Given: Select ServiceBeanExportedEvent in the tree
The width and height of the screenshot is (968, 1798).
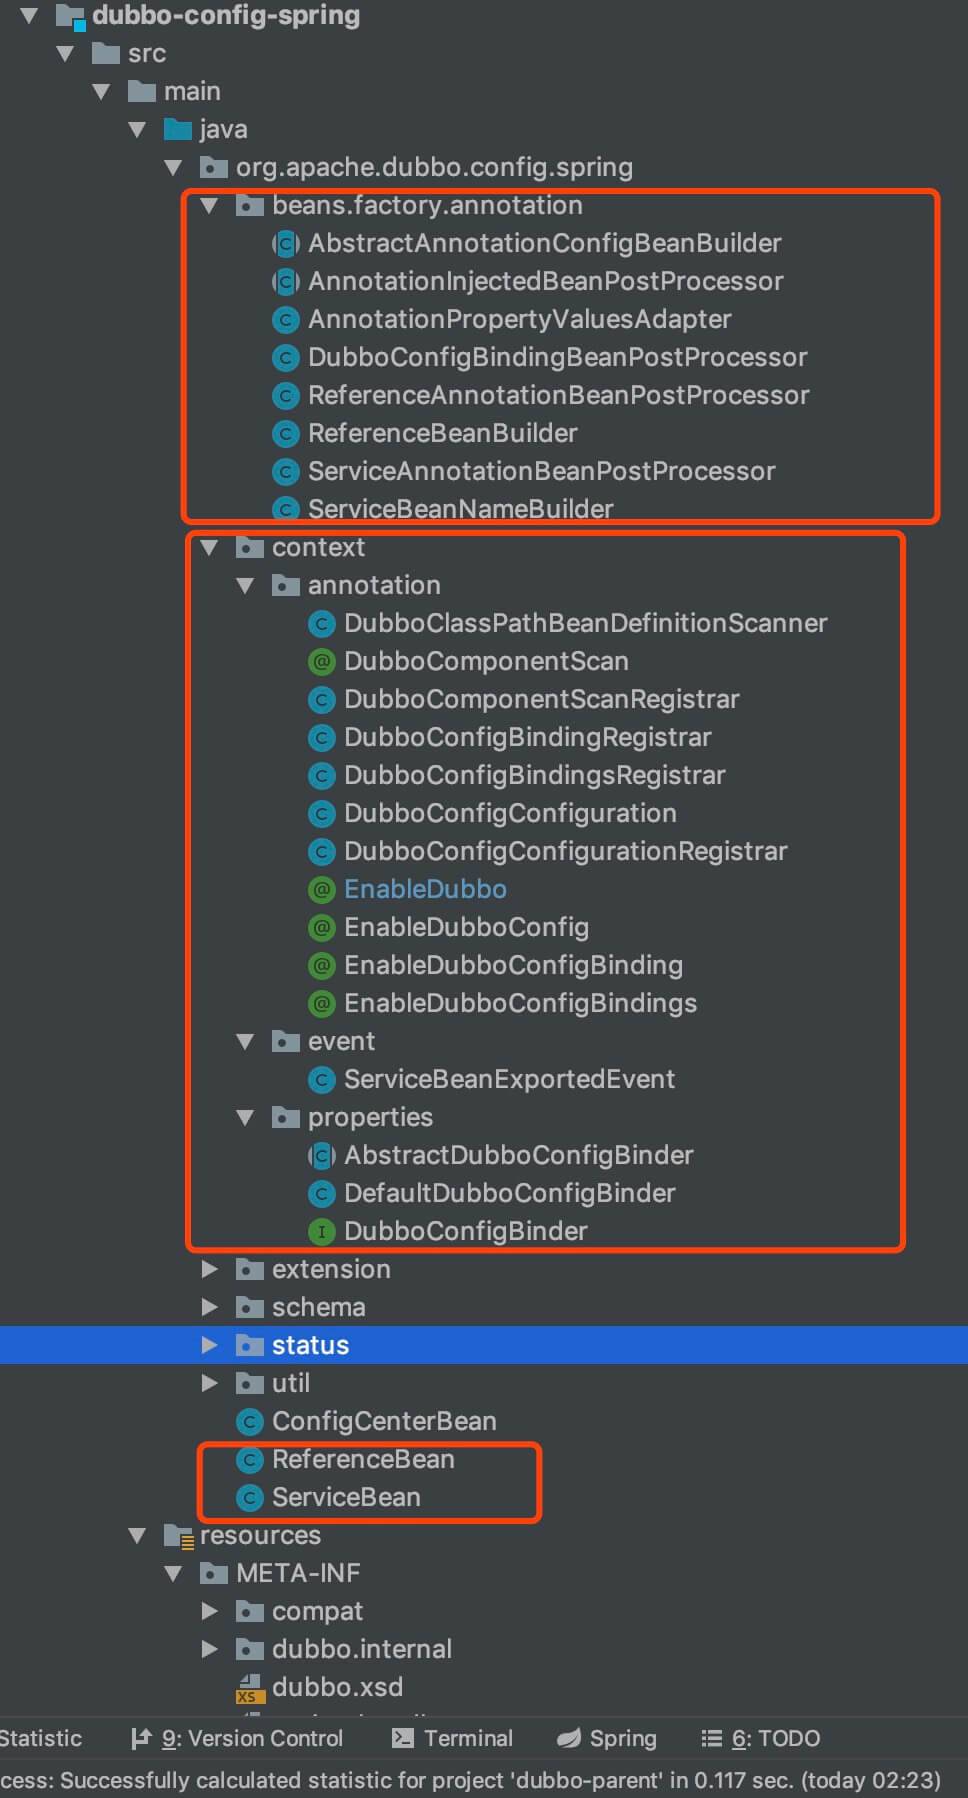Looking at the screenshot, I should pos(509,1079).
